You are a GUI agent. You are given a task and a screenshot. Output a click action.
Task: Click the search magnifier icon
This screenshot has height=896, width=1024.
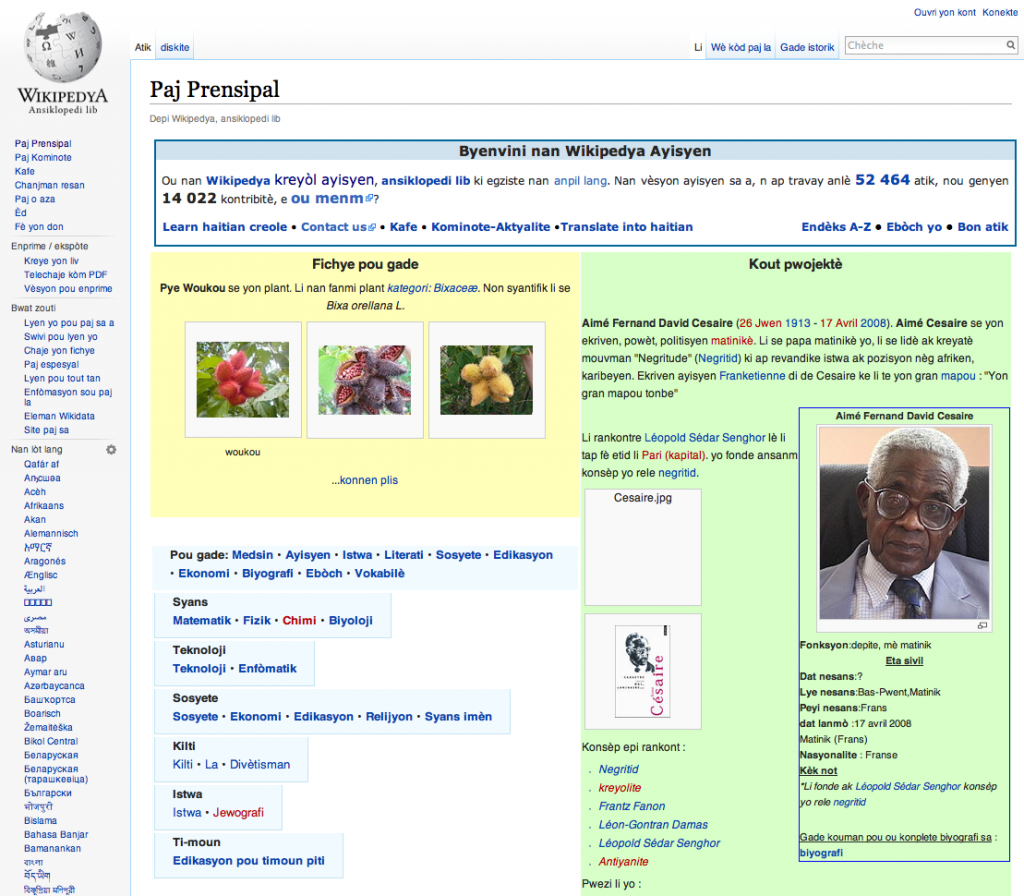coord(1010,45)
